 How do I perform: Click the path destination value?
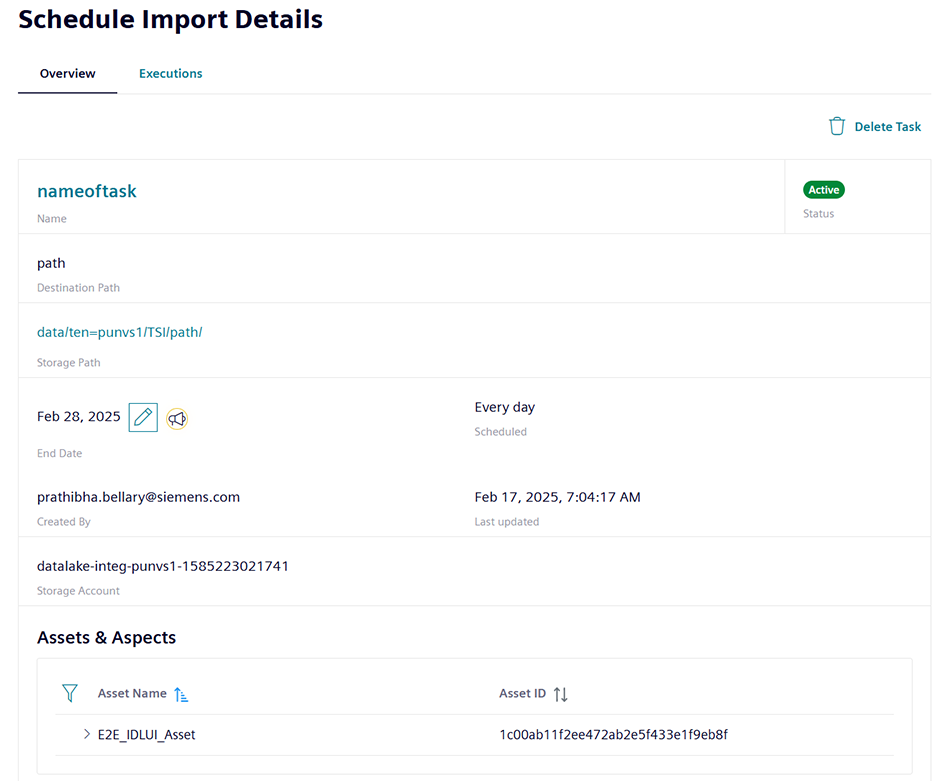[51, 264]
